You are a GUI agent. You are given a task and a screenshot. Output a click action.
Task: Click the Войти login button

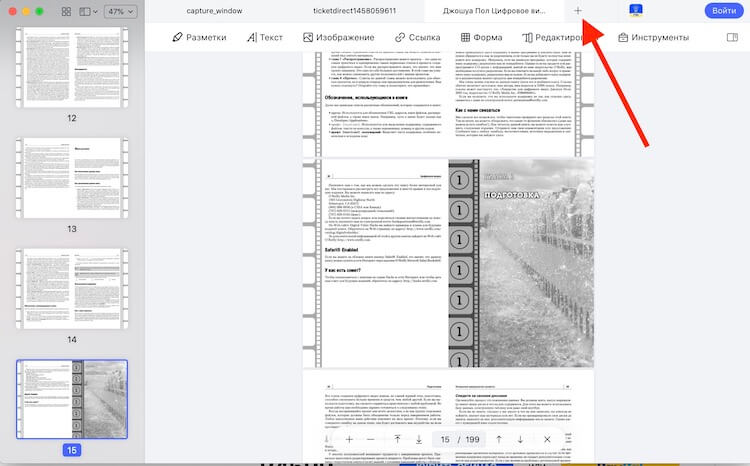click(722, 10)
